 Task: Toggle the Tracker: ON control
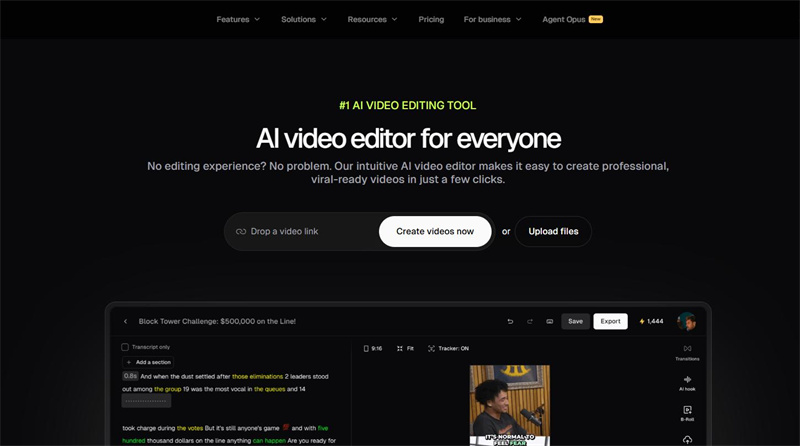tap(448, 348)
